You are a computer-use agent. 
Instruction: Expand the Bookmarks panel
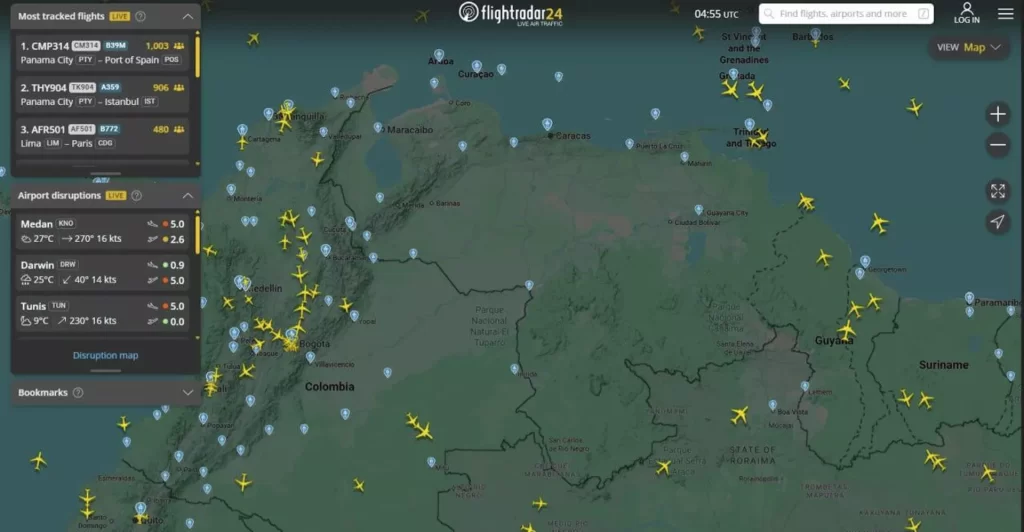click(x=188, y=393)
